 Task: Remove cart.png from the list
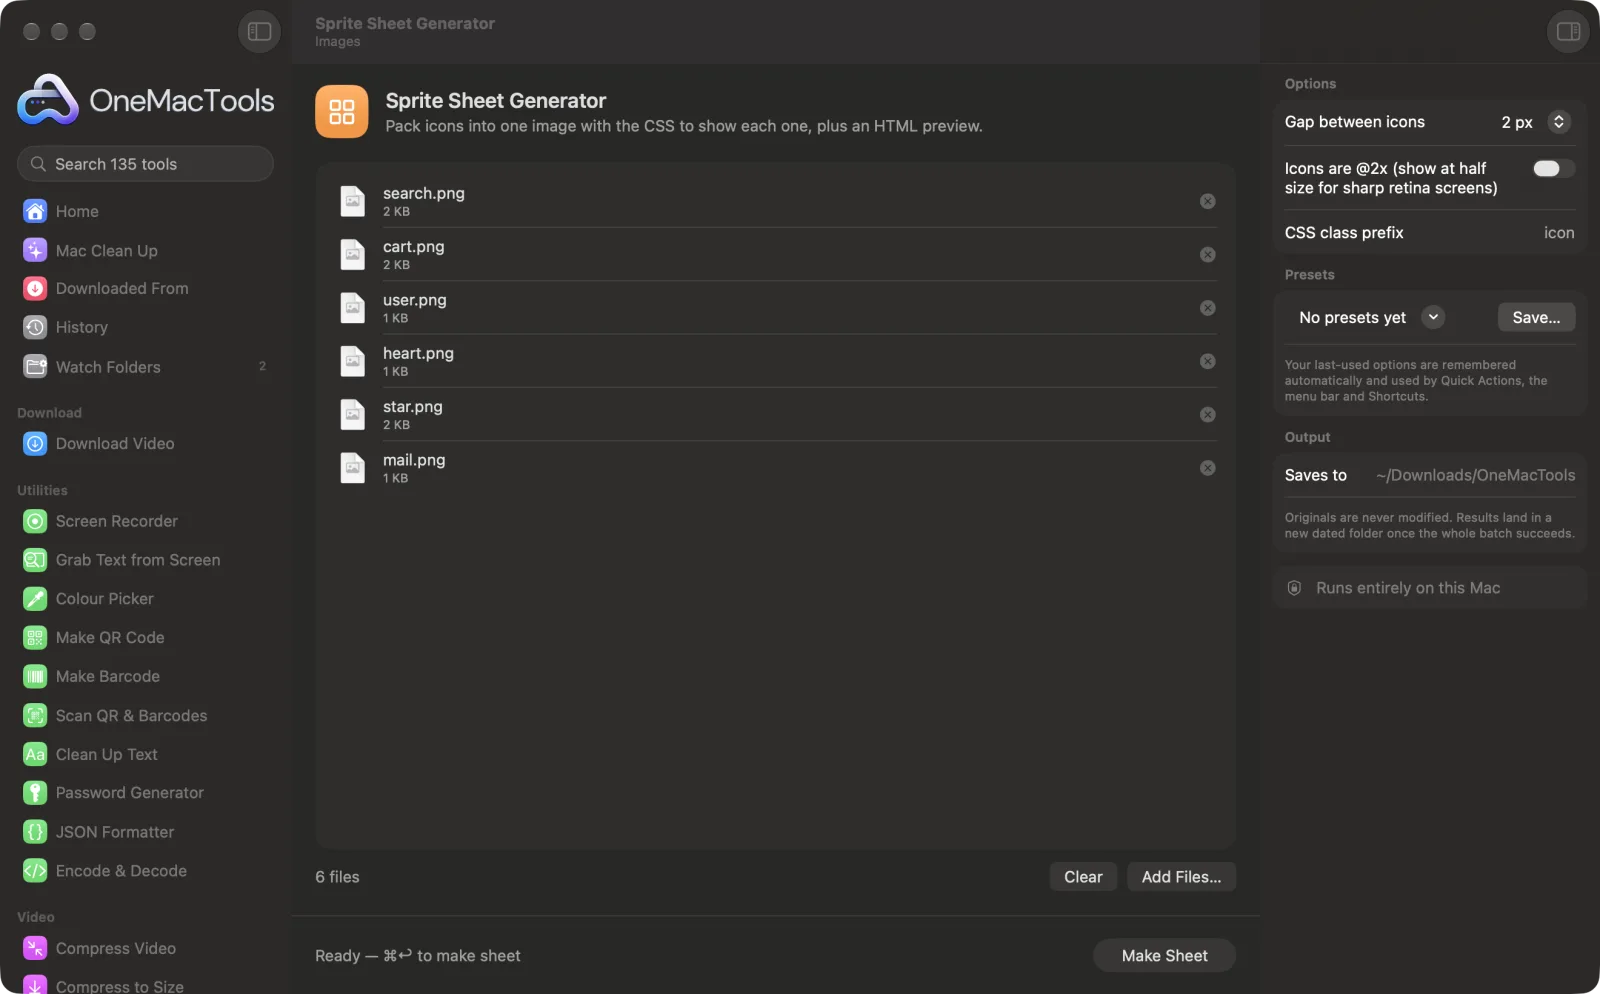click(1207, 254)
